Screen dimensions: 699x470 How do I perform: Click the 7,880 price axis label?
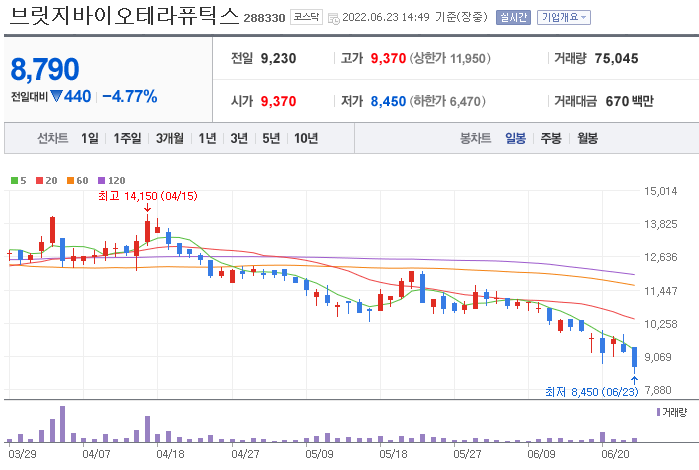[x=658, y=390]
